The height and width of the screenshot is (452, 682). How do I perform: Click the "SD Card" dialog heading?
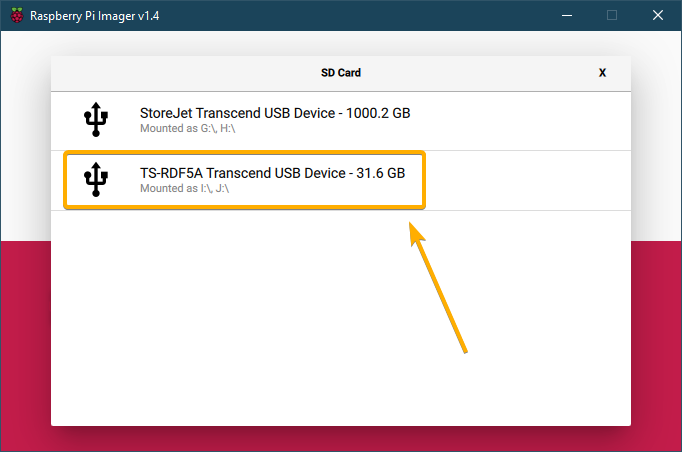pos(341,73)
